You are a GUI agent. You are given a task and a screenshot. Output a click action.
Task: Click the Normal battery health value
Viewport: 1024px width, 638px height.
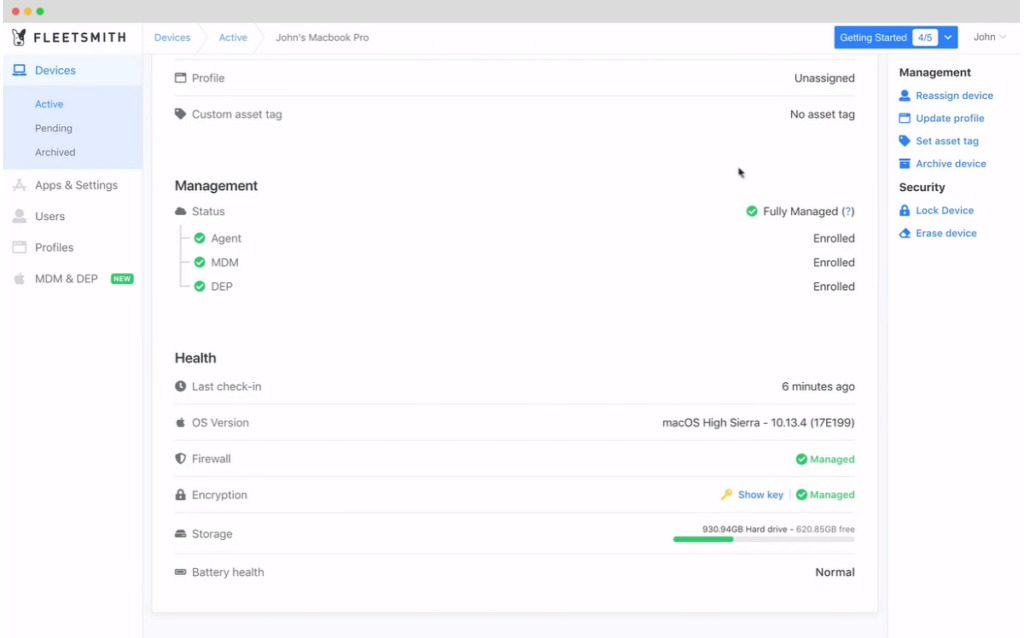(835, 572)
